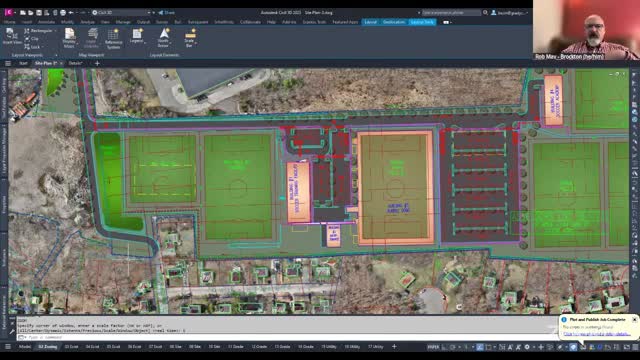Click the command line customize wrench icon

tap(11, 331)
